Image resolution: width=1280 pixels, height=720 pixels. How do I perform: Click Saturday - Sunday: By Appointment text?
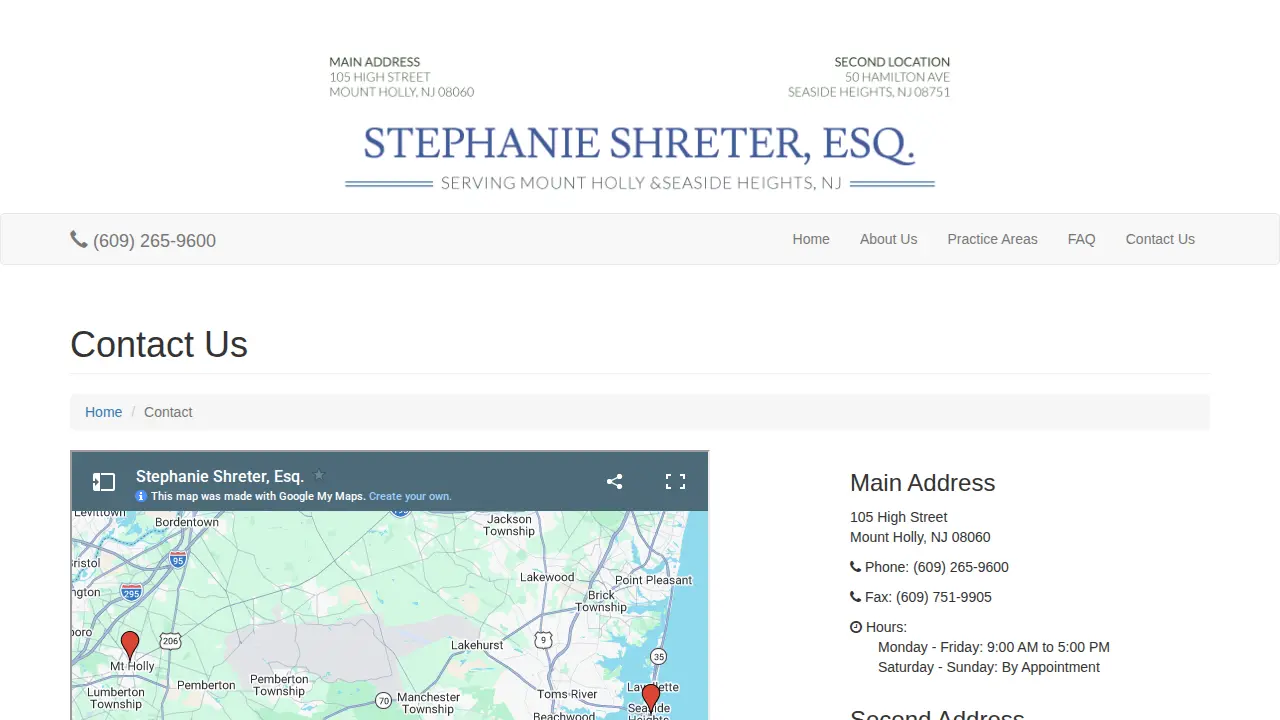tap(989, 667)
